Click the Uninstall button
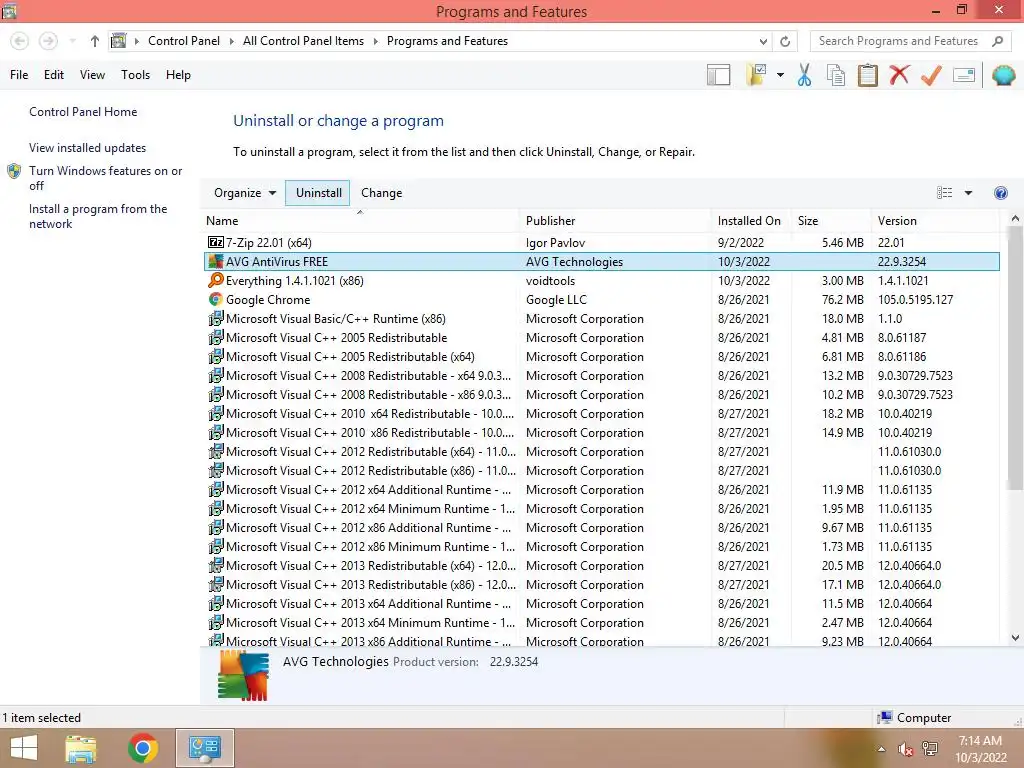 [318, 193]
